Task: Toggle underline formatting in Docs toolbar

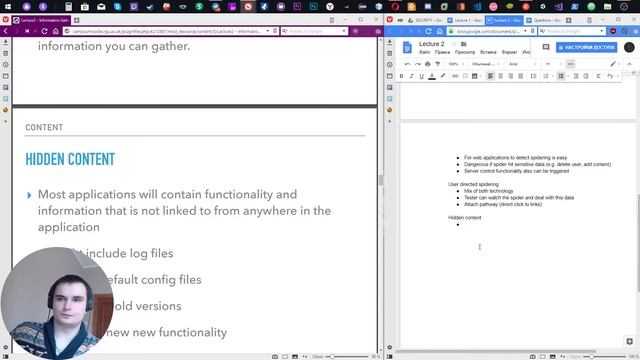Action: coord(421,76)
